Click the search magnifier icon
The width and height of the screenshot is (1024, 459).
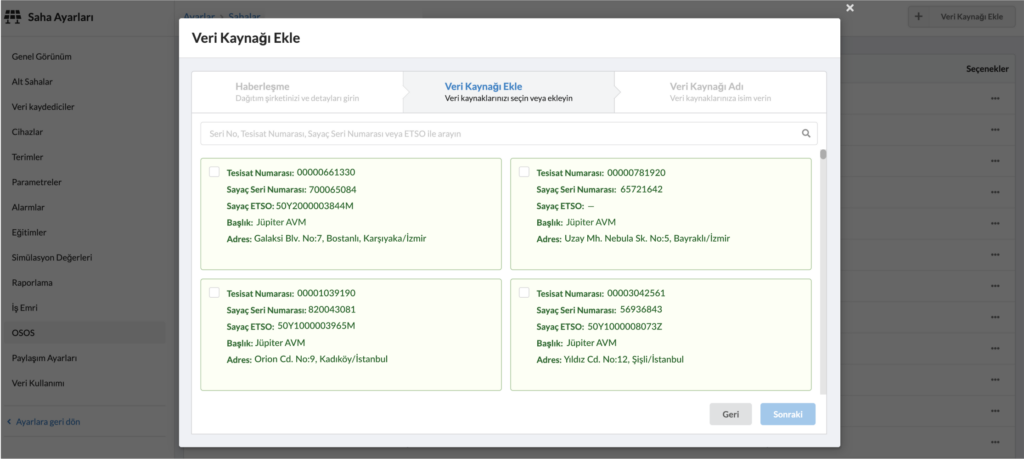click(805, 133)
